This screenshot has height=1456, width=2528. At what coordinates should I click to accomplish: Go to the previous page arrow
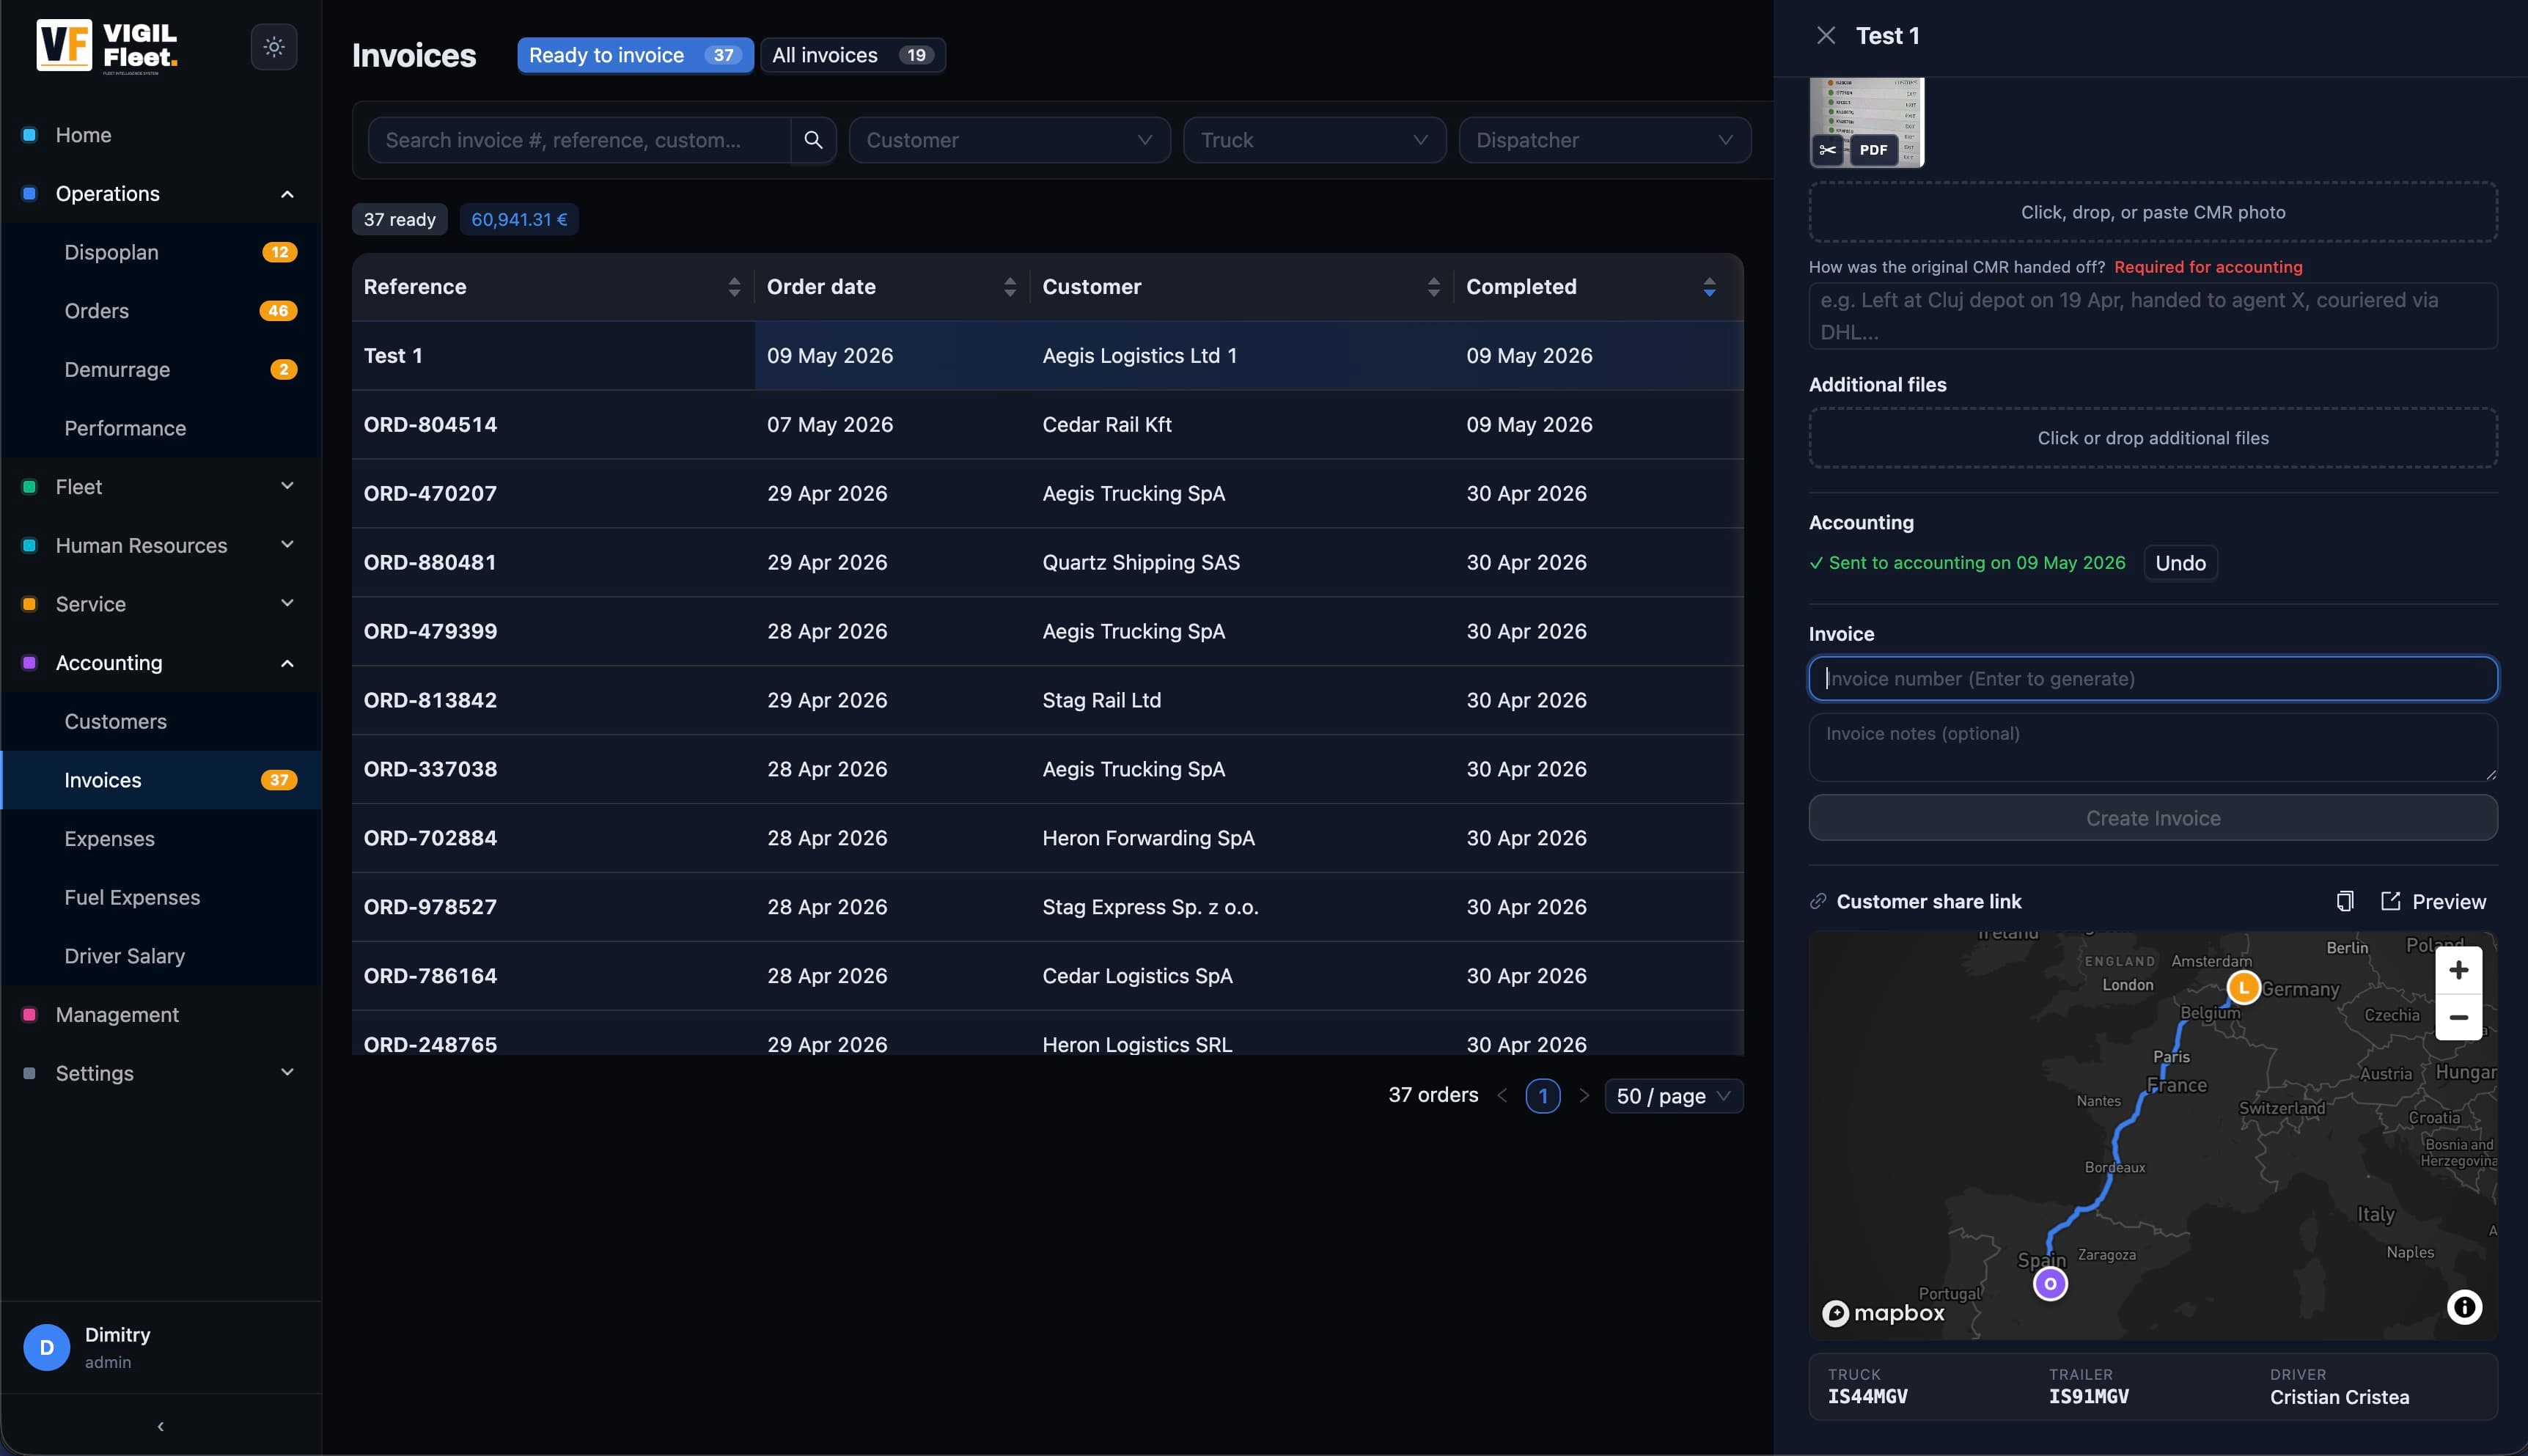click(1502, 1096)
